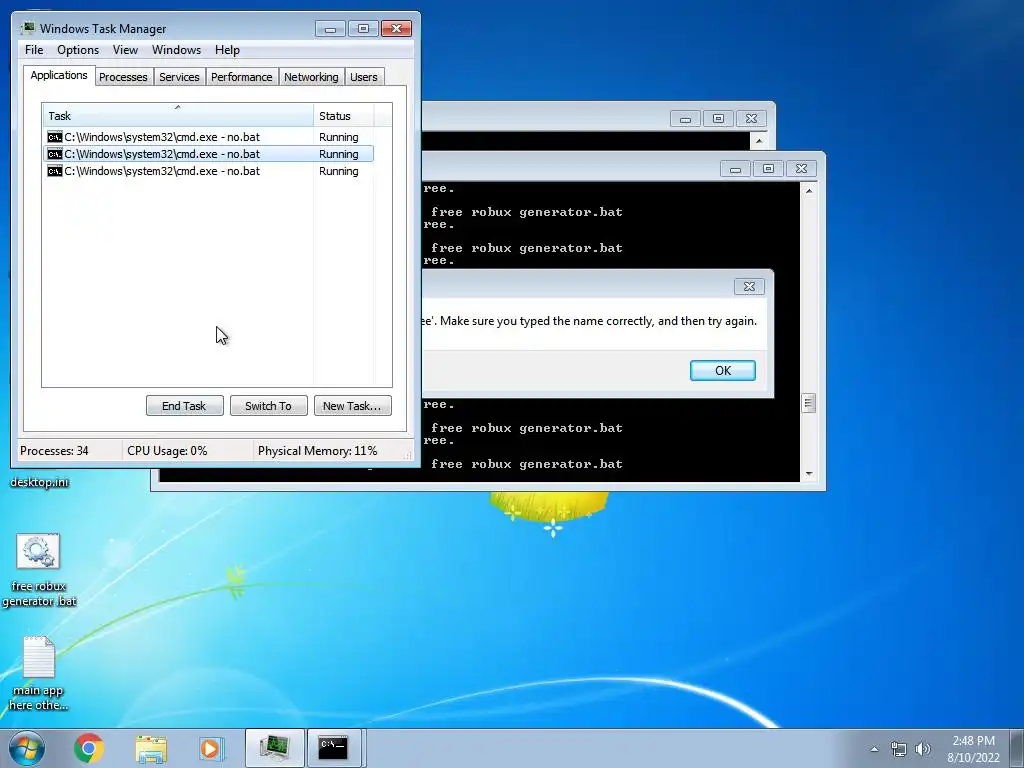
Task: Click the End Task button
Action: tap(184, 406)
